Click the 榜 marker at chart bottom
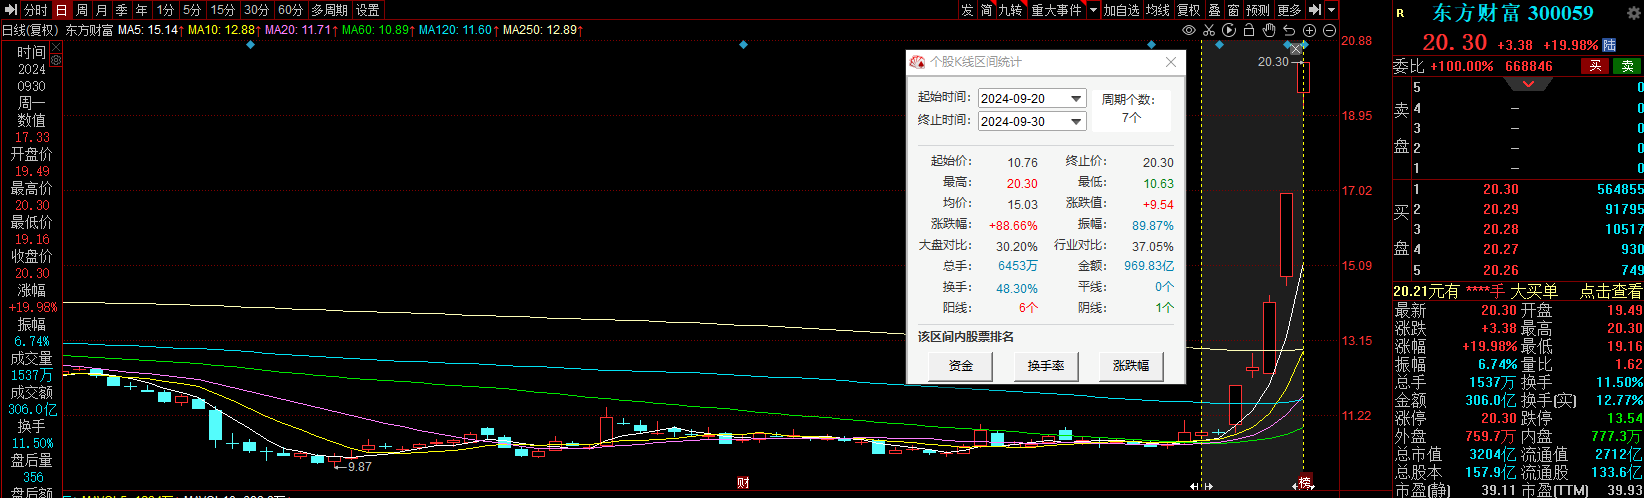This screenshot has height=498, width=1644. 1305,481
